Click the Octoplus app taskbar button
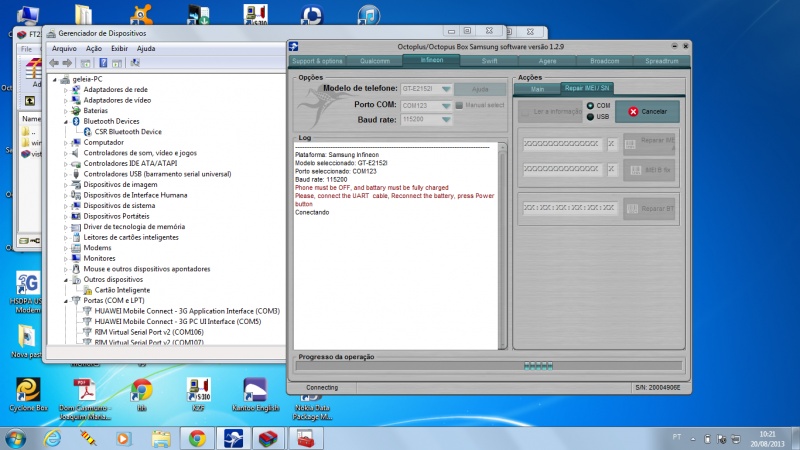Viewport: 800px width, 450px height. pos(233,439)
